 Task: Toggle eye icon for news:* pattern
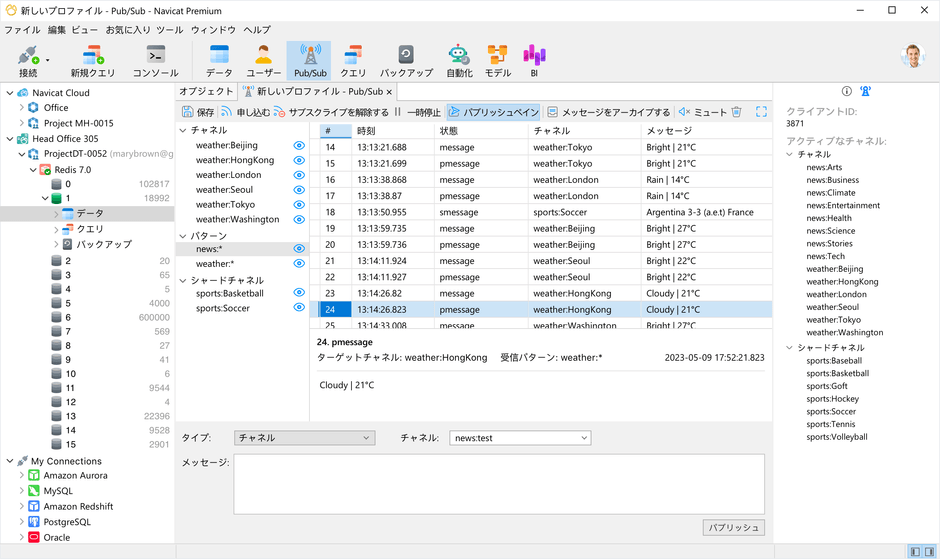click(x=298, y=249)
